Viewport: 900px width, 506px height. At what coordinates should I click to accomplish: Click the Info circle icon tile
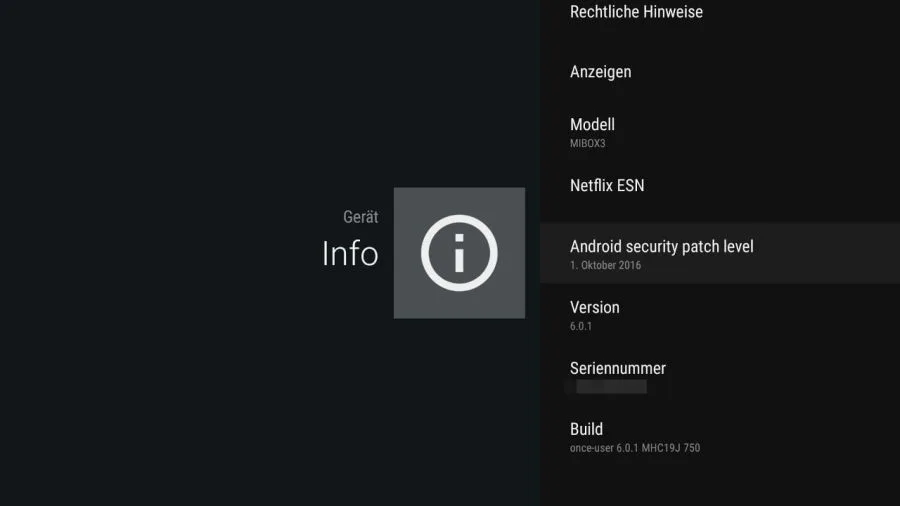(459, 253)
